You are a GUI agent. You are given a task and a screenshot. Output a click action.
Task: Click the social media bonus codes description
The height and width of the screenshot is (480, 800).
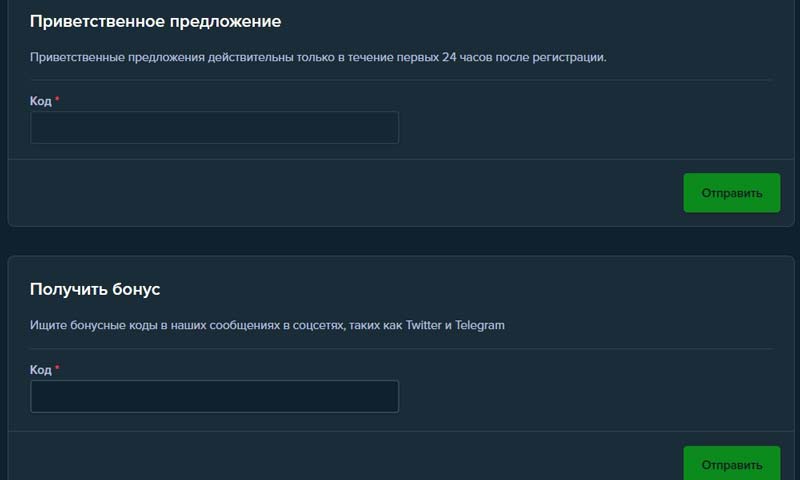267,325
